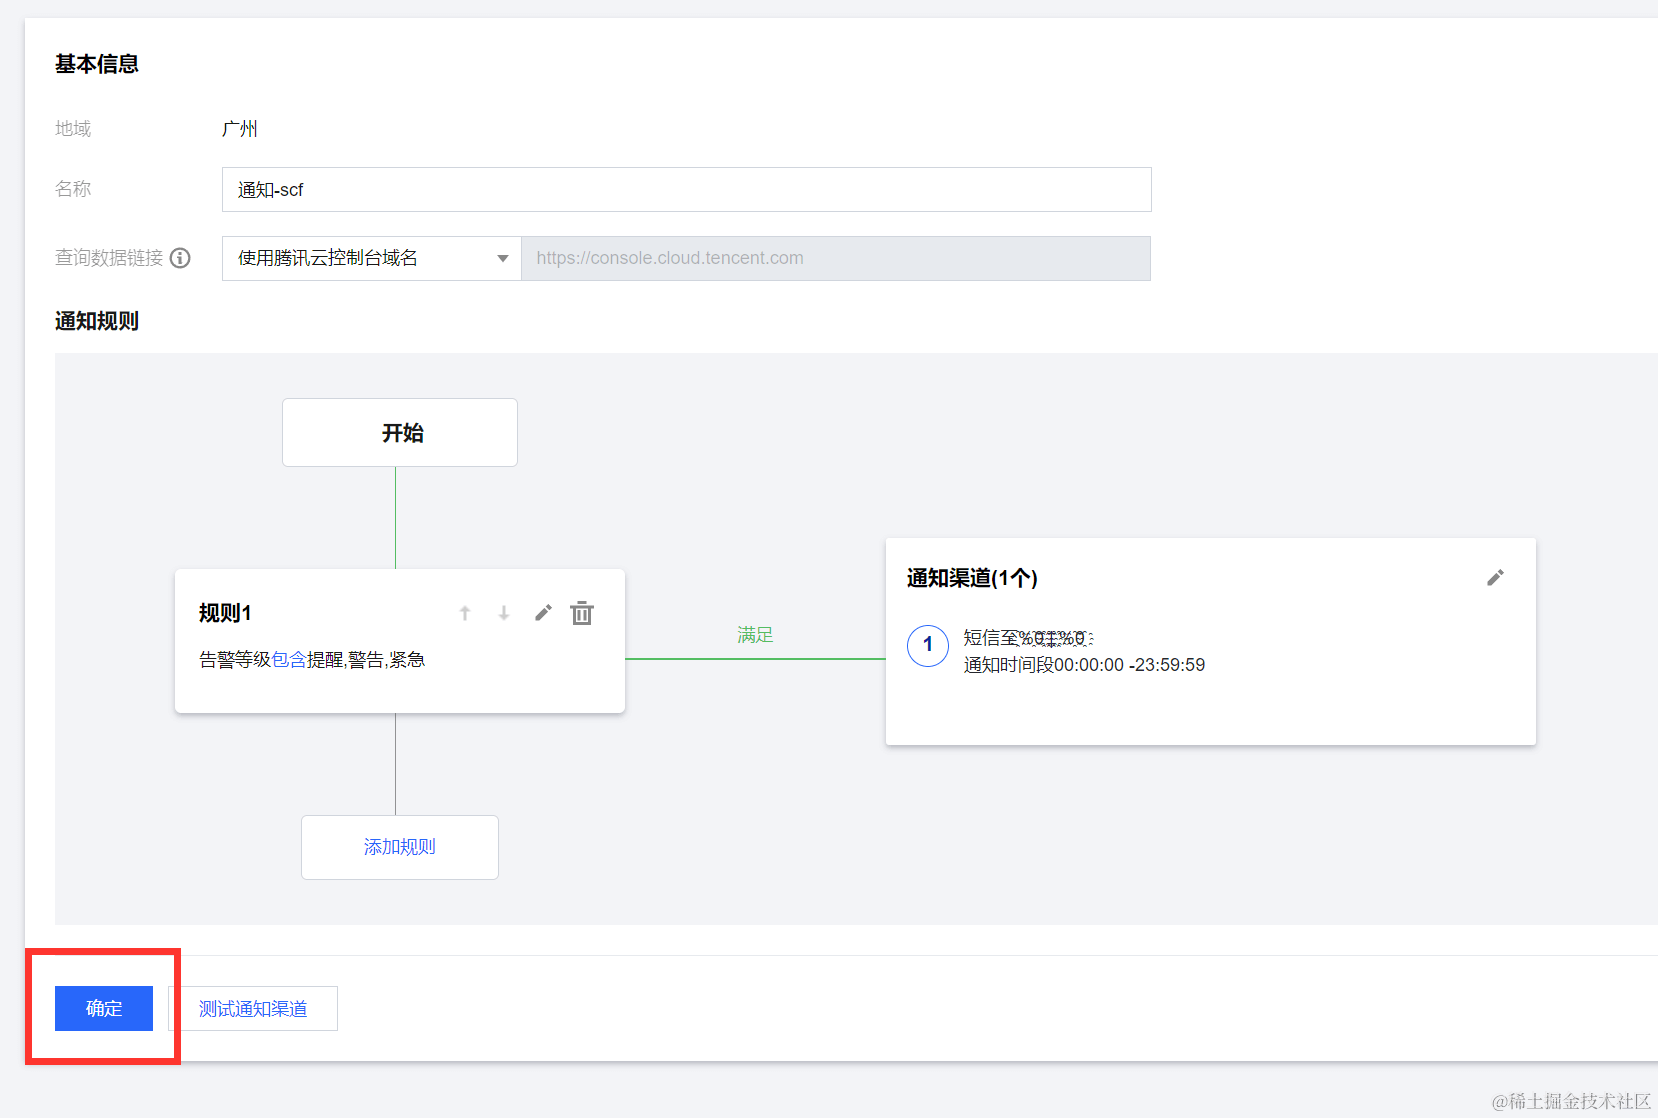Click the 通知渠道(1个) card heading

tap(972, 578)
